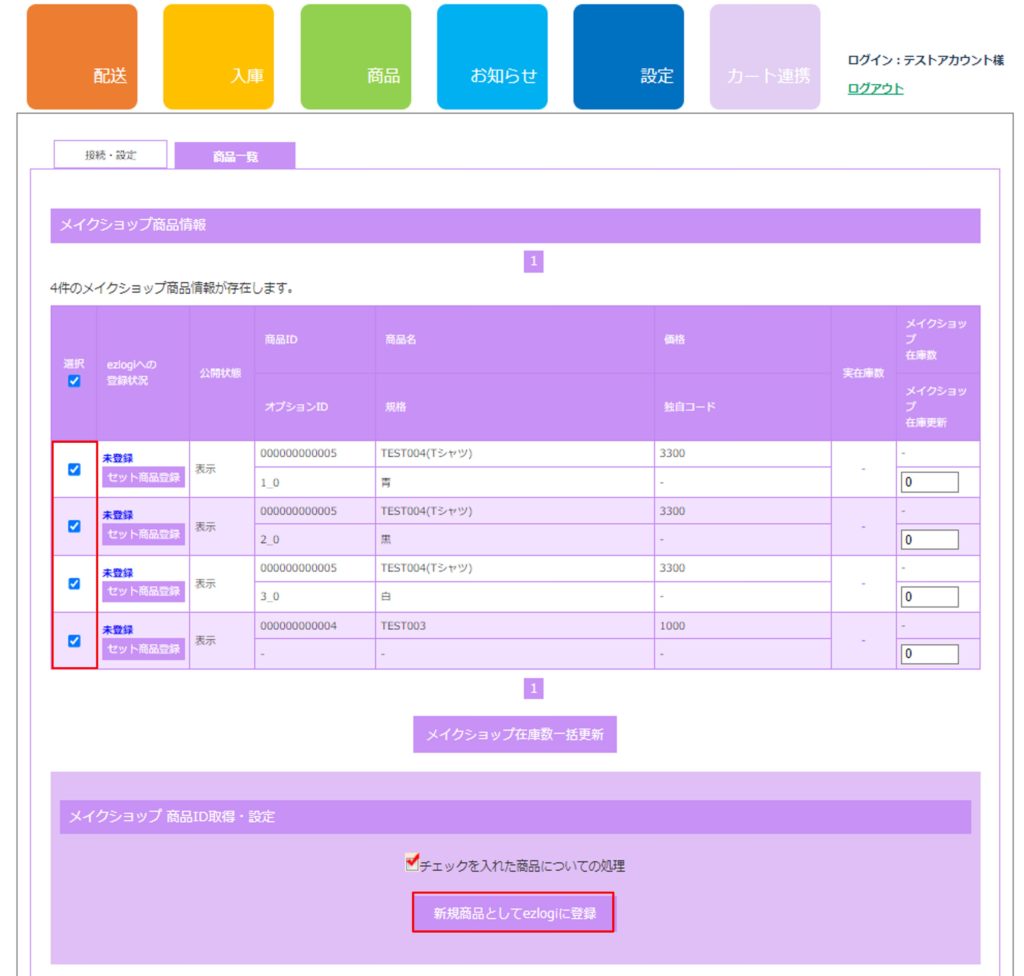Click セット商品登録 for the 3_0 白 row
The width and height of the screenshot is (1024, 976).
(143, 592)
